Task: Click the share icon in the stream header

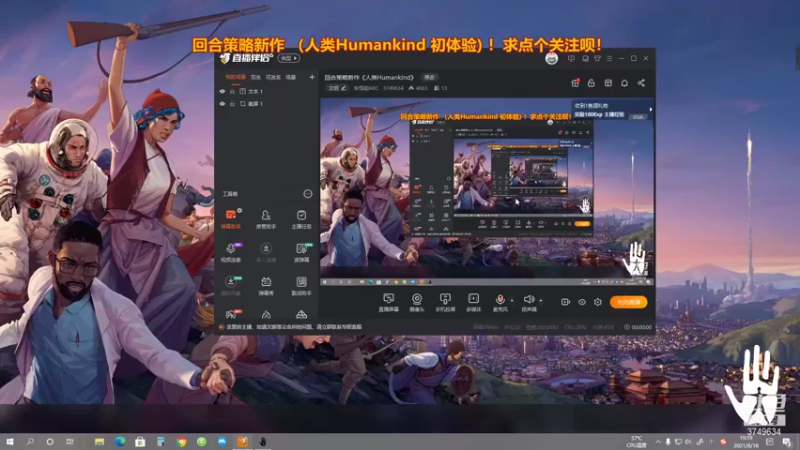Action: (x=641, y=83)
